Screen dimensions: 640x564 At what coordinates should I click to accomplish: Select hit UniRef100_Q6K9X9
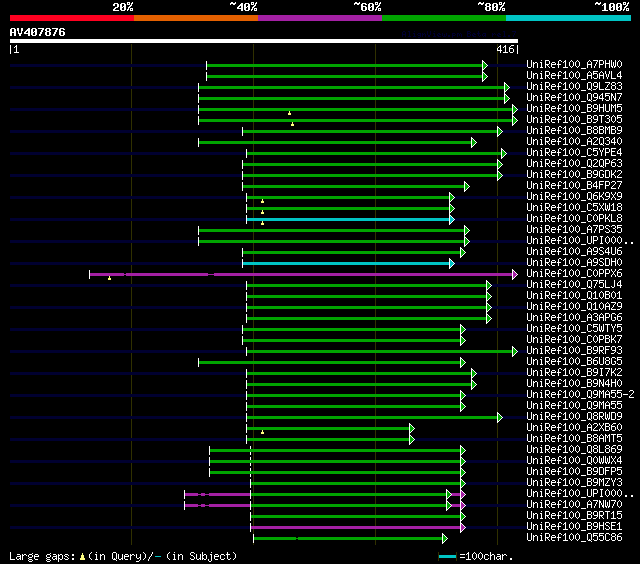(x=574, y=197)
